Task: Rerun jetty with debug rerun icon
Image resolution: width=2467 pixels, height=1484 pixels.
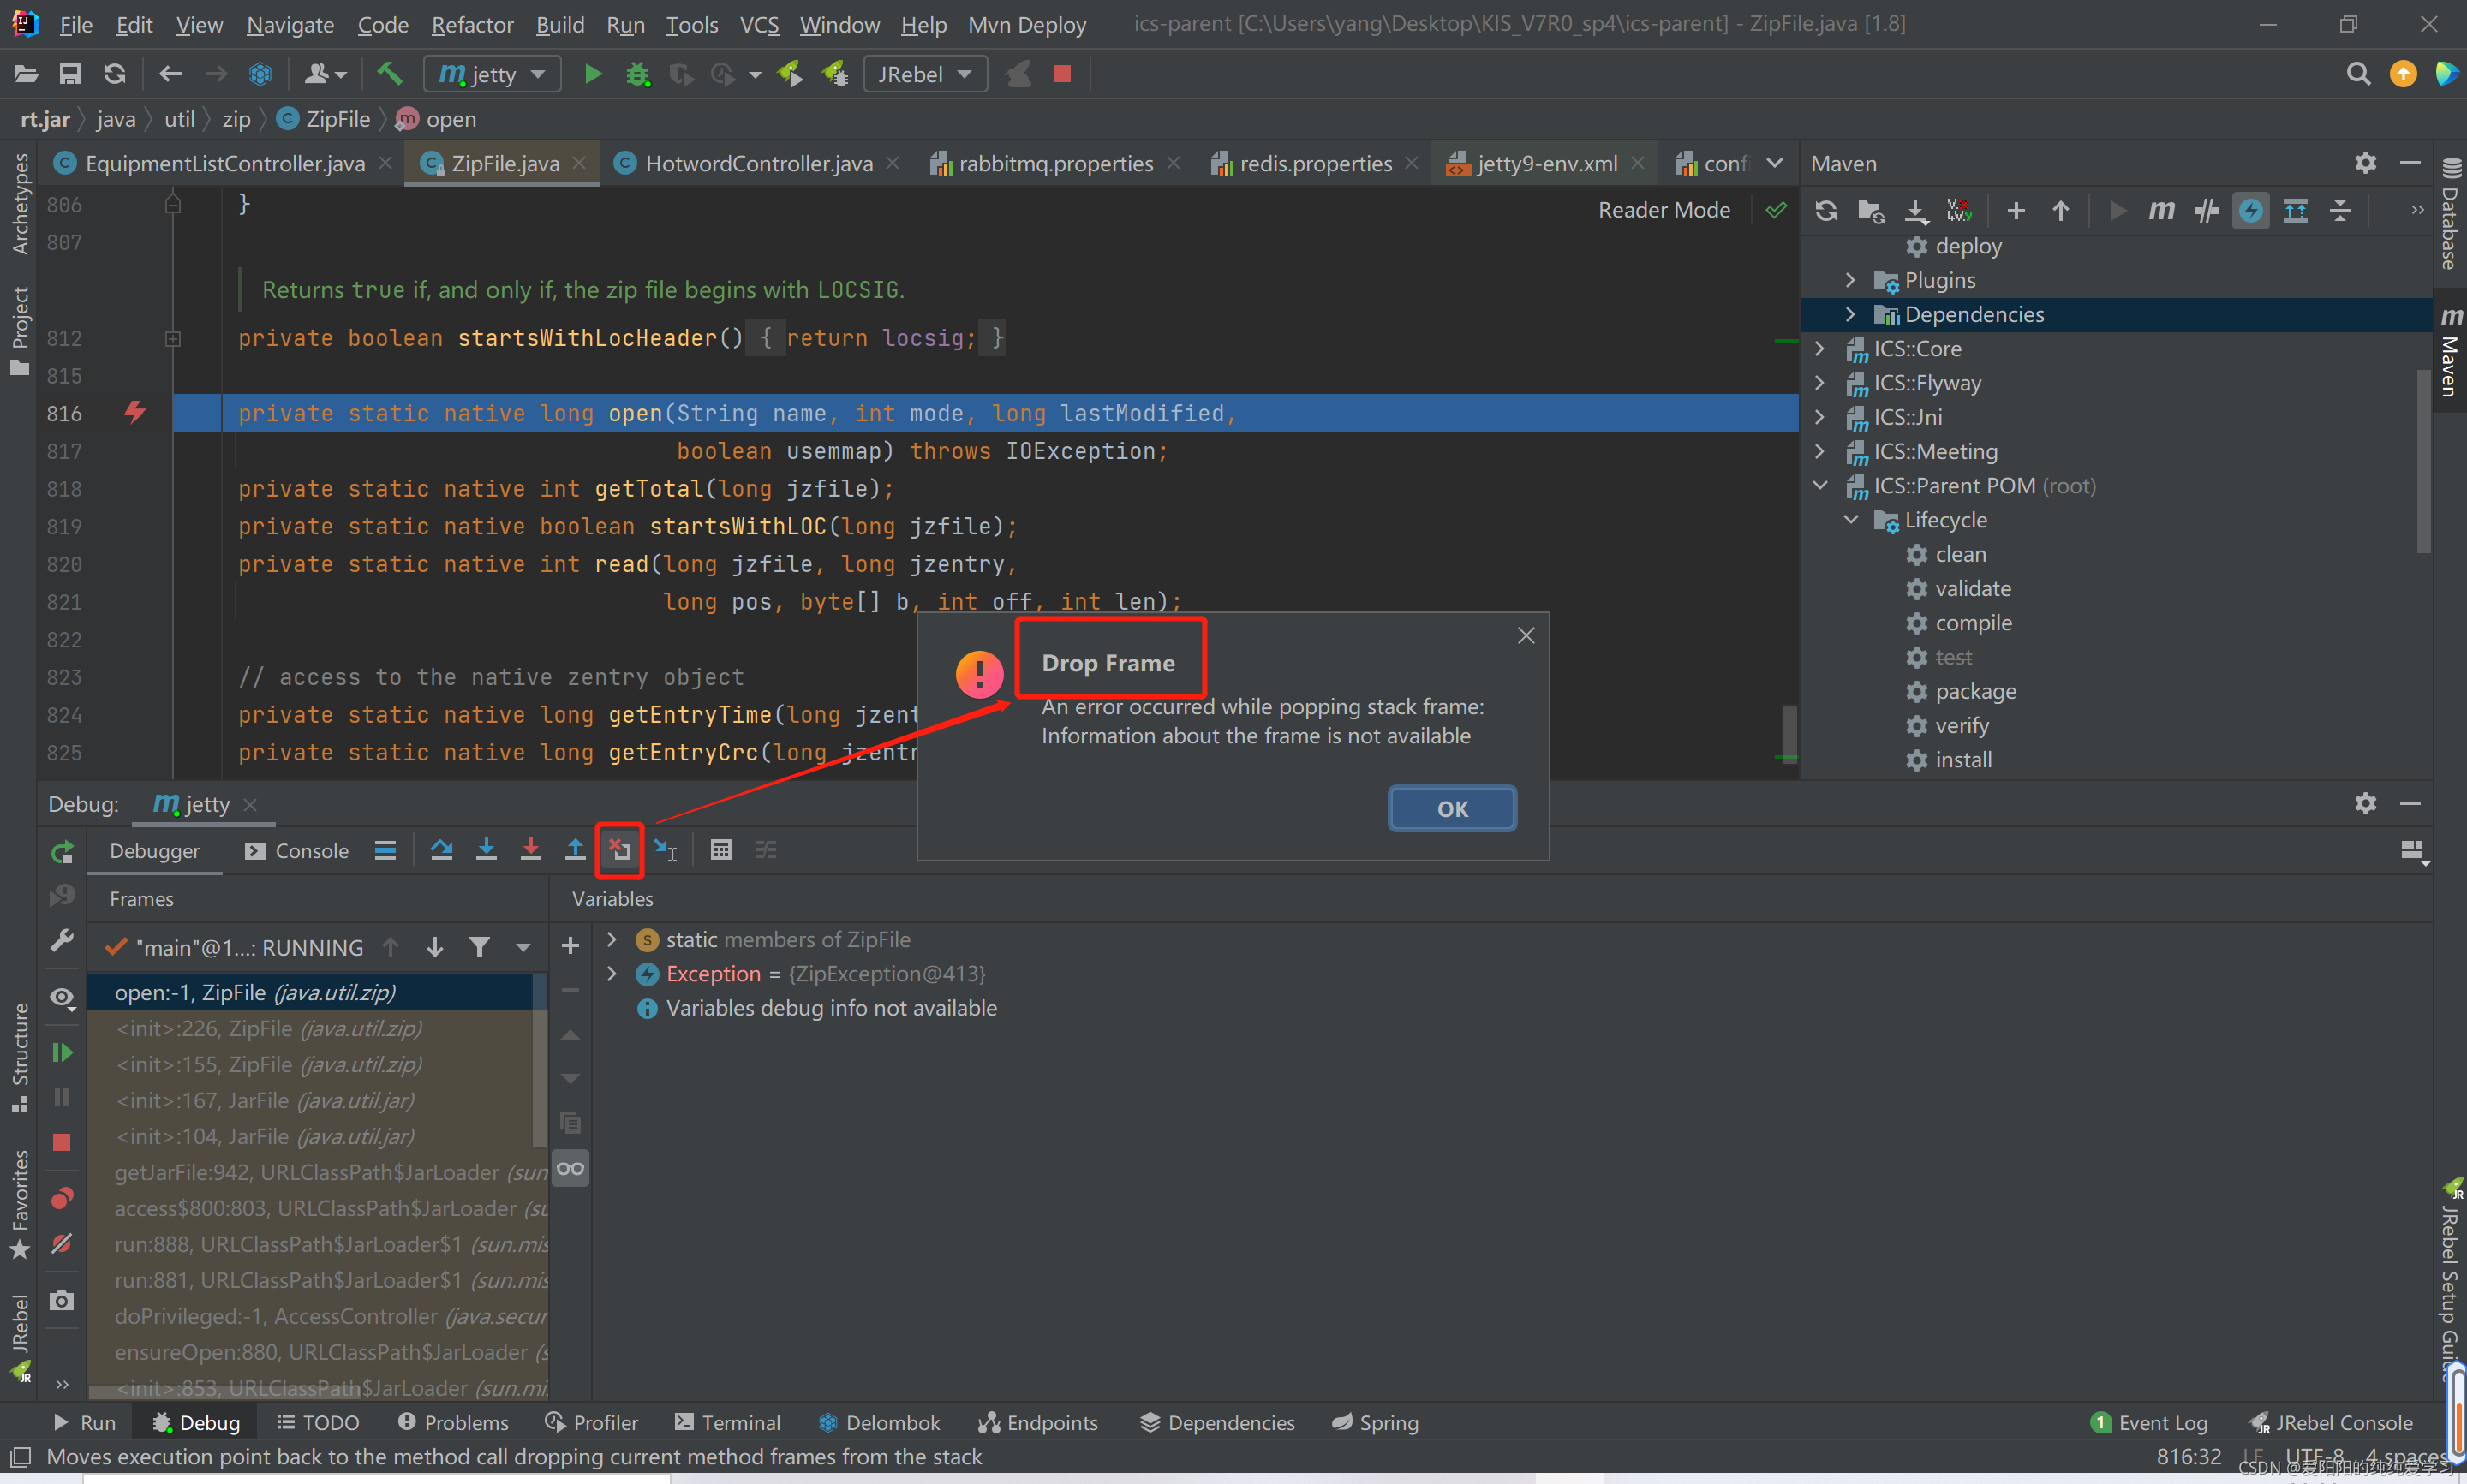Action: (x=62, y=852)
